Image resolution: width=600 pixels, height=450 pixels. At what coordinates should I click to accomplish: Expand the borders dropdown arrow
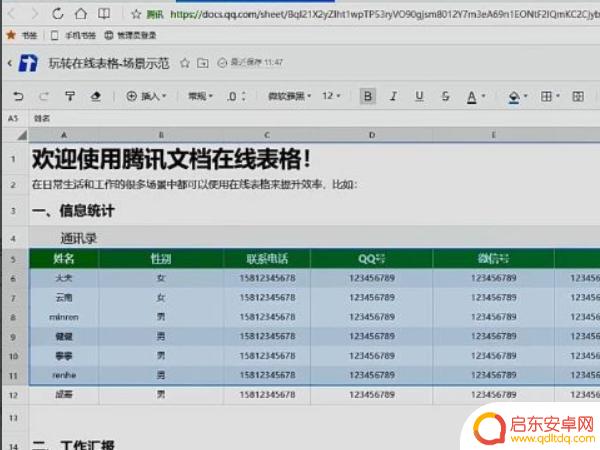point(558,96)
